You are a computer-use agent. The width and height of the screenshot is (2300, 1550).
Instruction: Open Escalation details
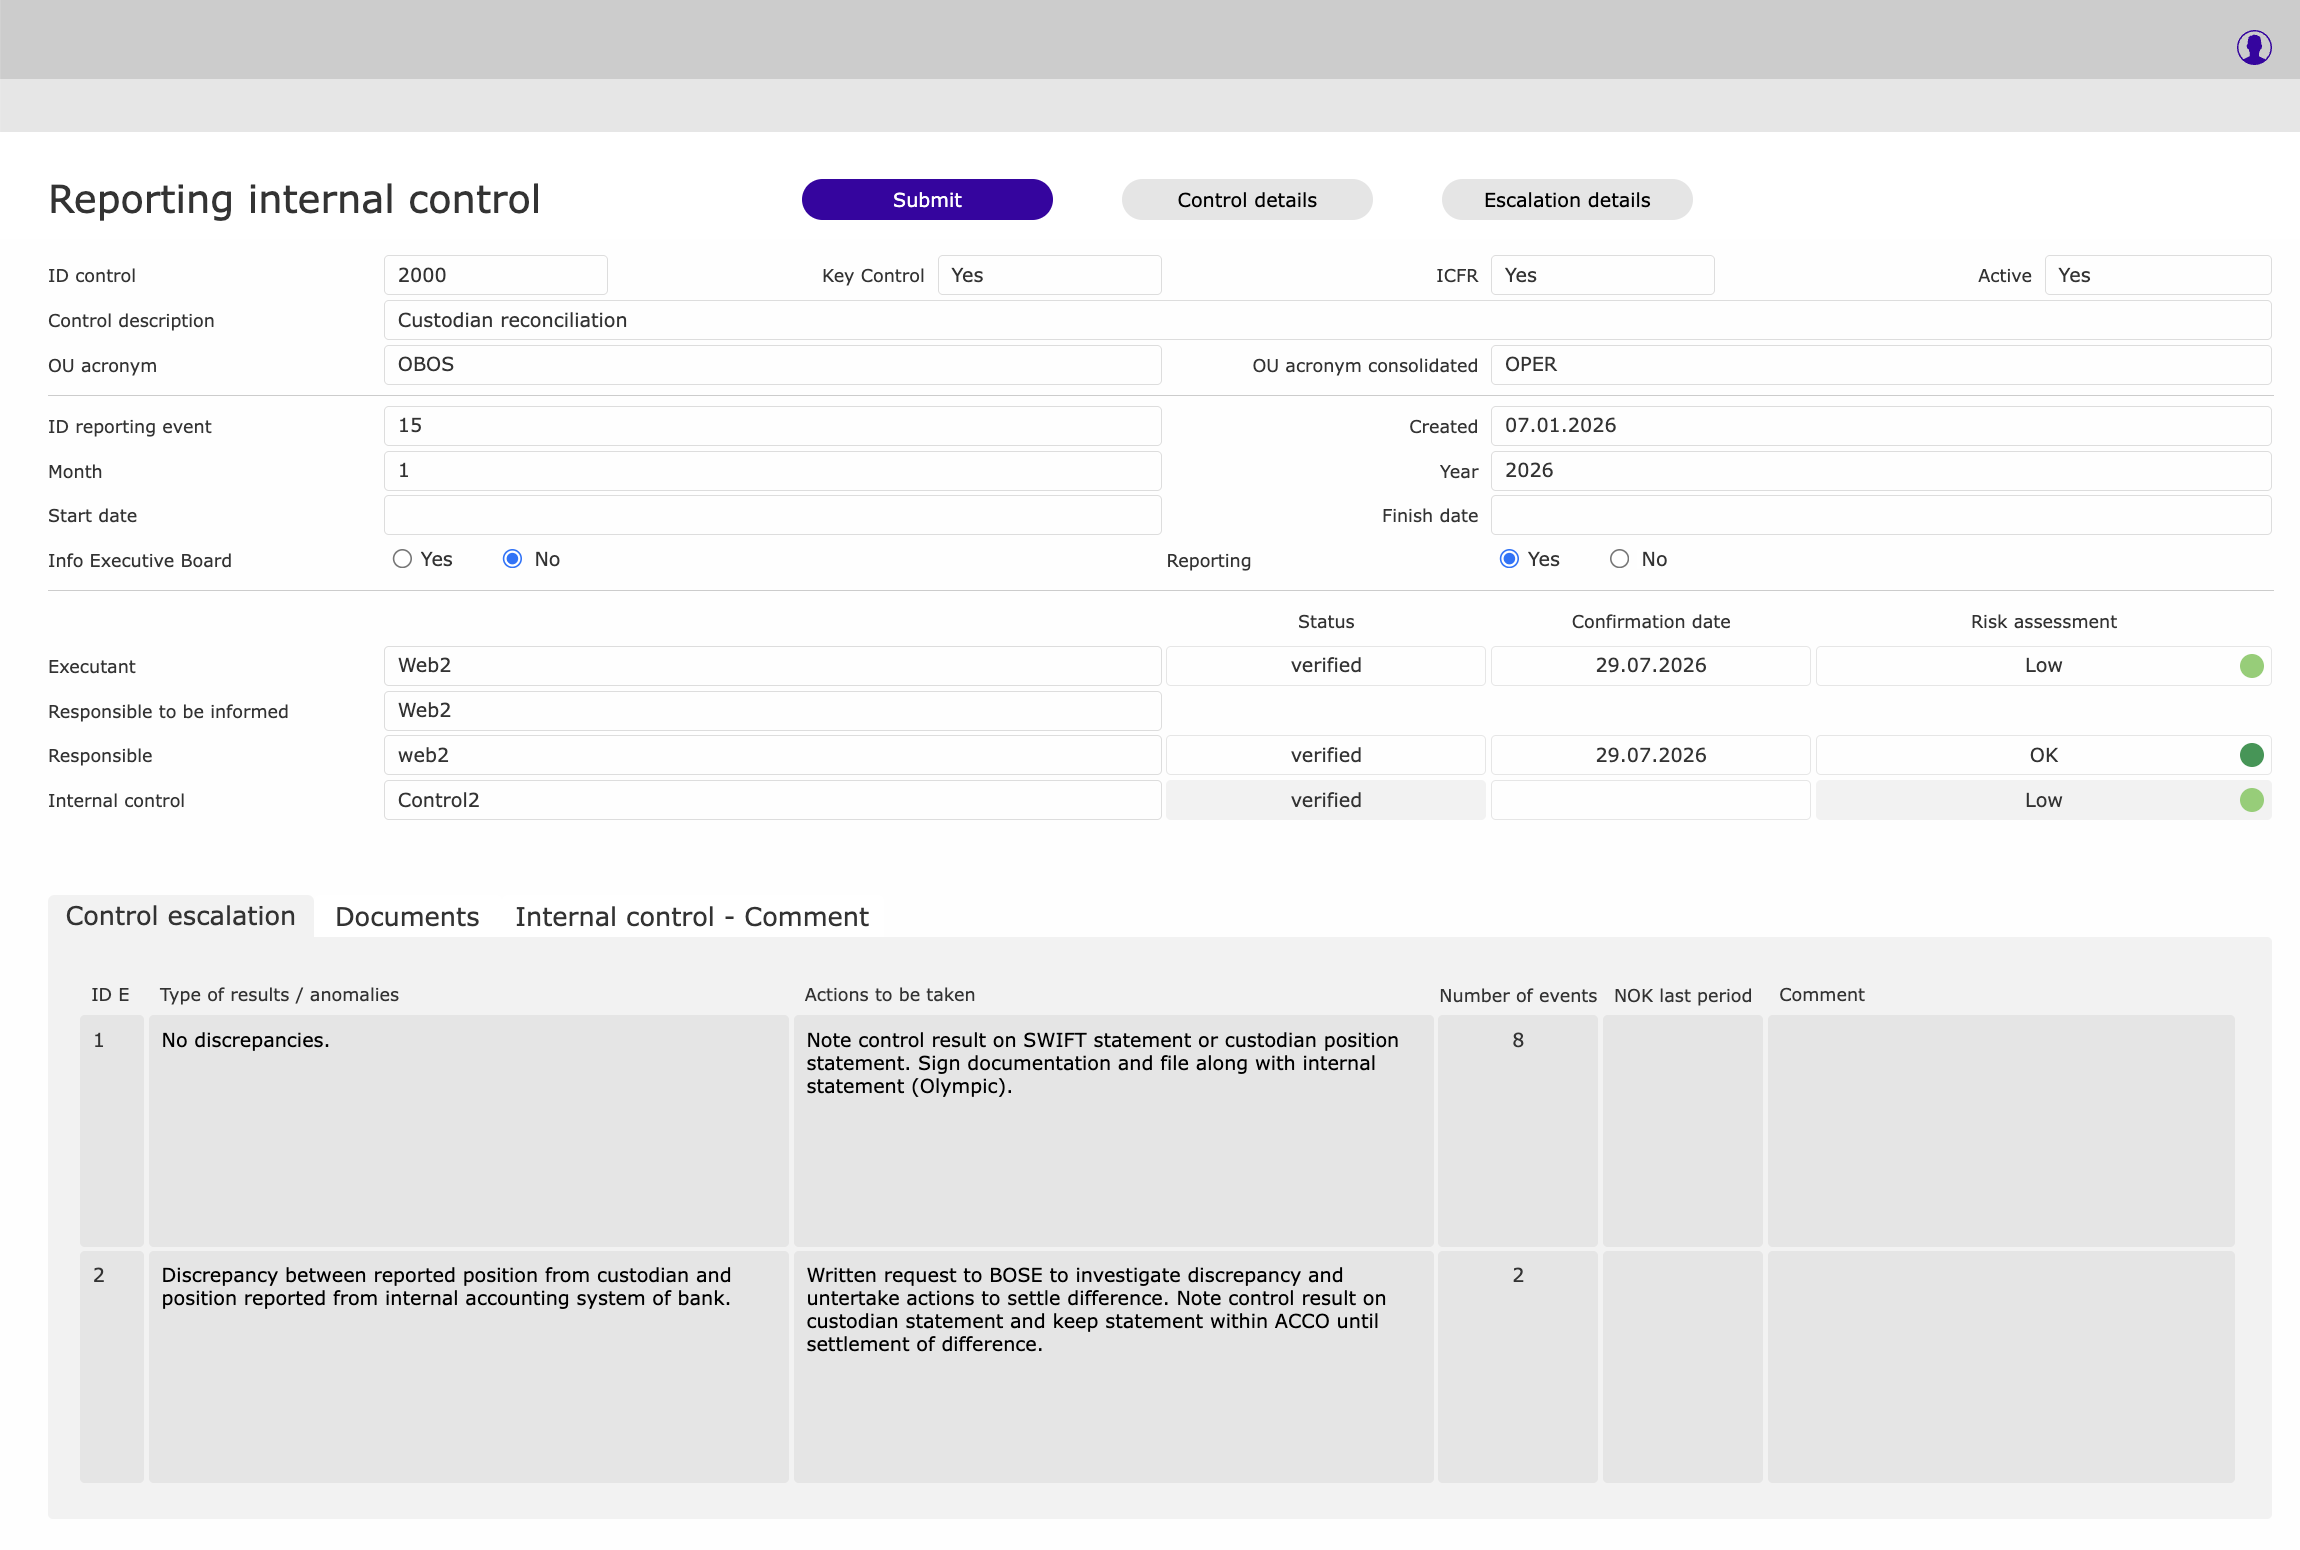(1567, 200)
